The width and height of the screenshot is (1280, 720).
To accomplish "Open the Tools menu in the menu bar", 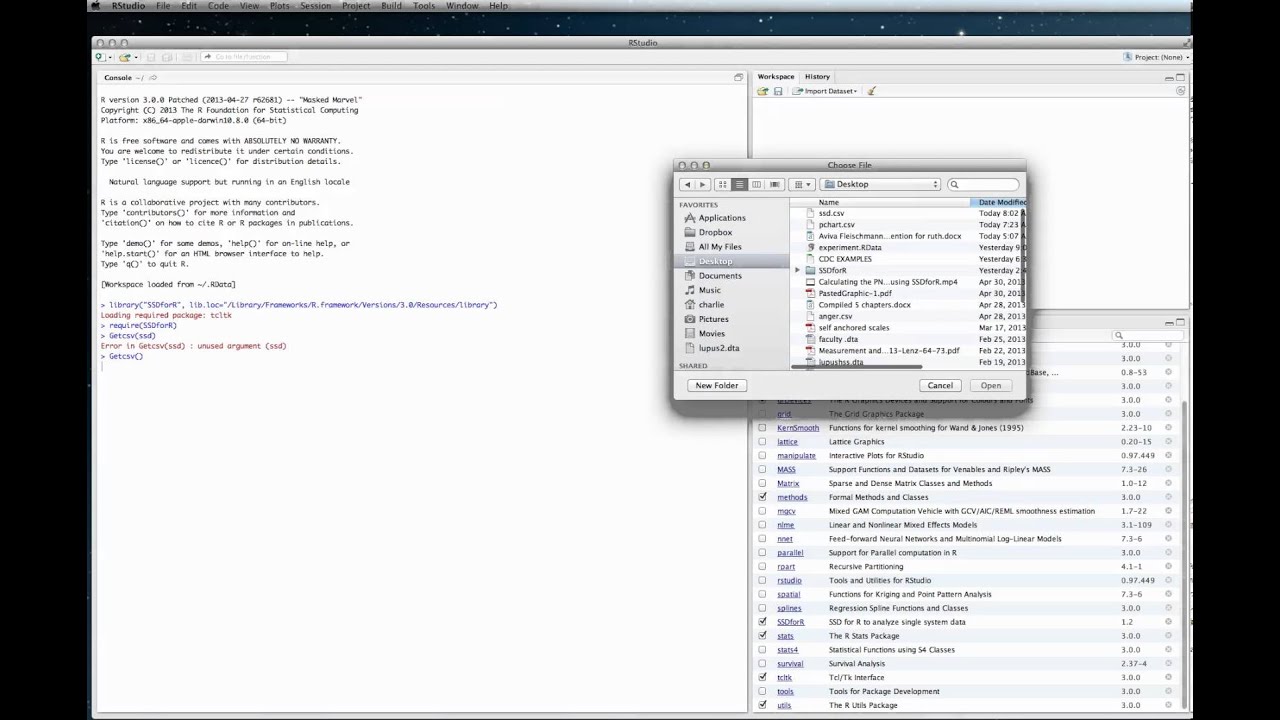I will point(424,6).
